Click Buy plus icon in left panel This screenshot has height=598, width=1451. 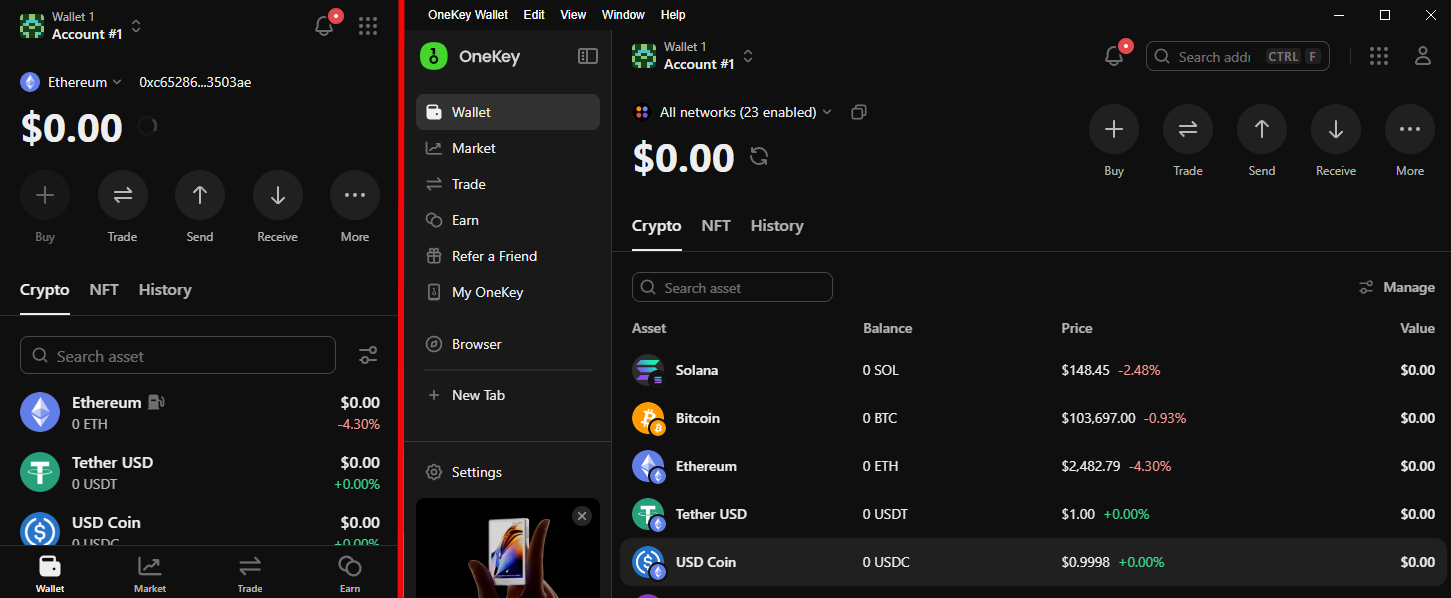[x=45, y=195]
